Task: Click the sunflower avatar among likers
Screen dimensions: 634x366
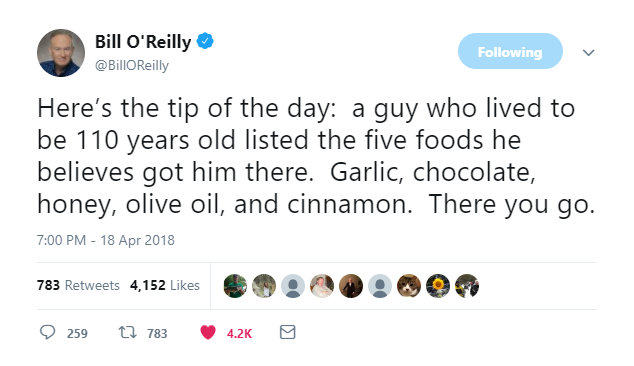Action: coord(438,286)
